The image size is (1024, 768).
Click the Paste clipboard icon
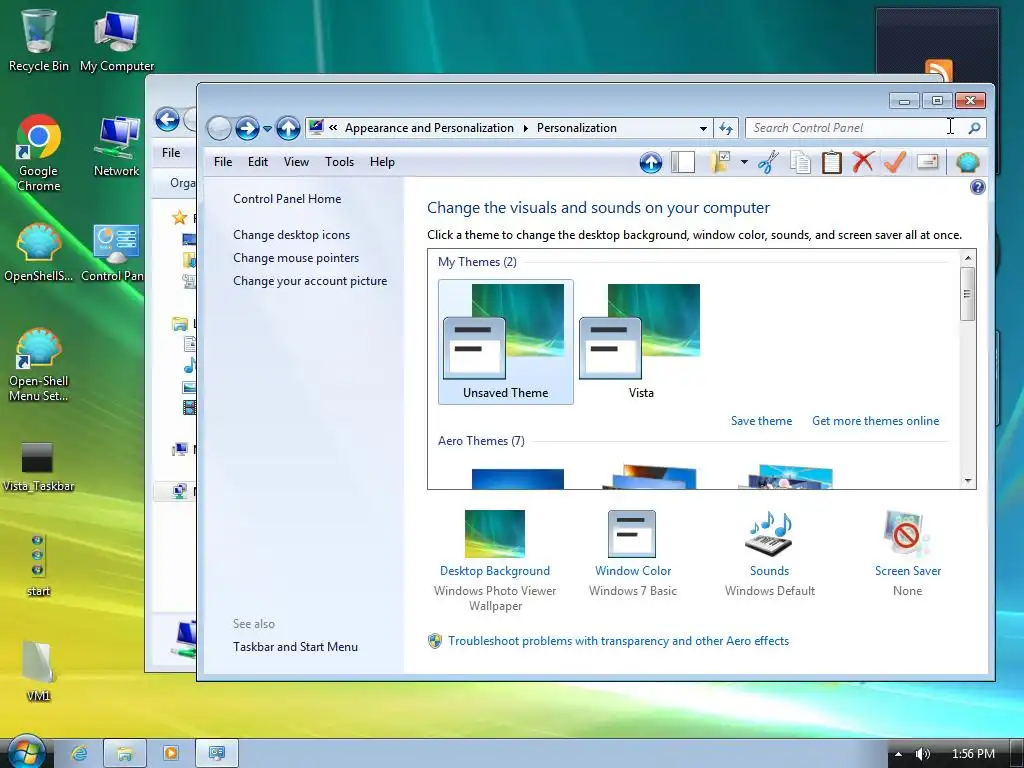point(831,162)
